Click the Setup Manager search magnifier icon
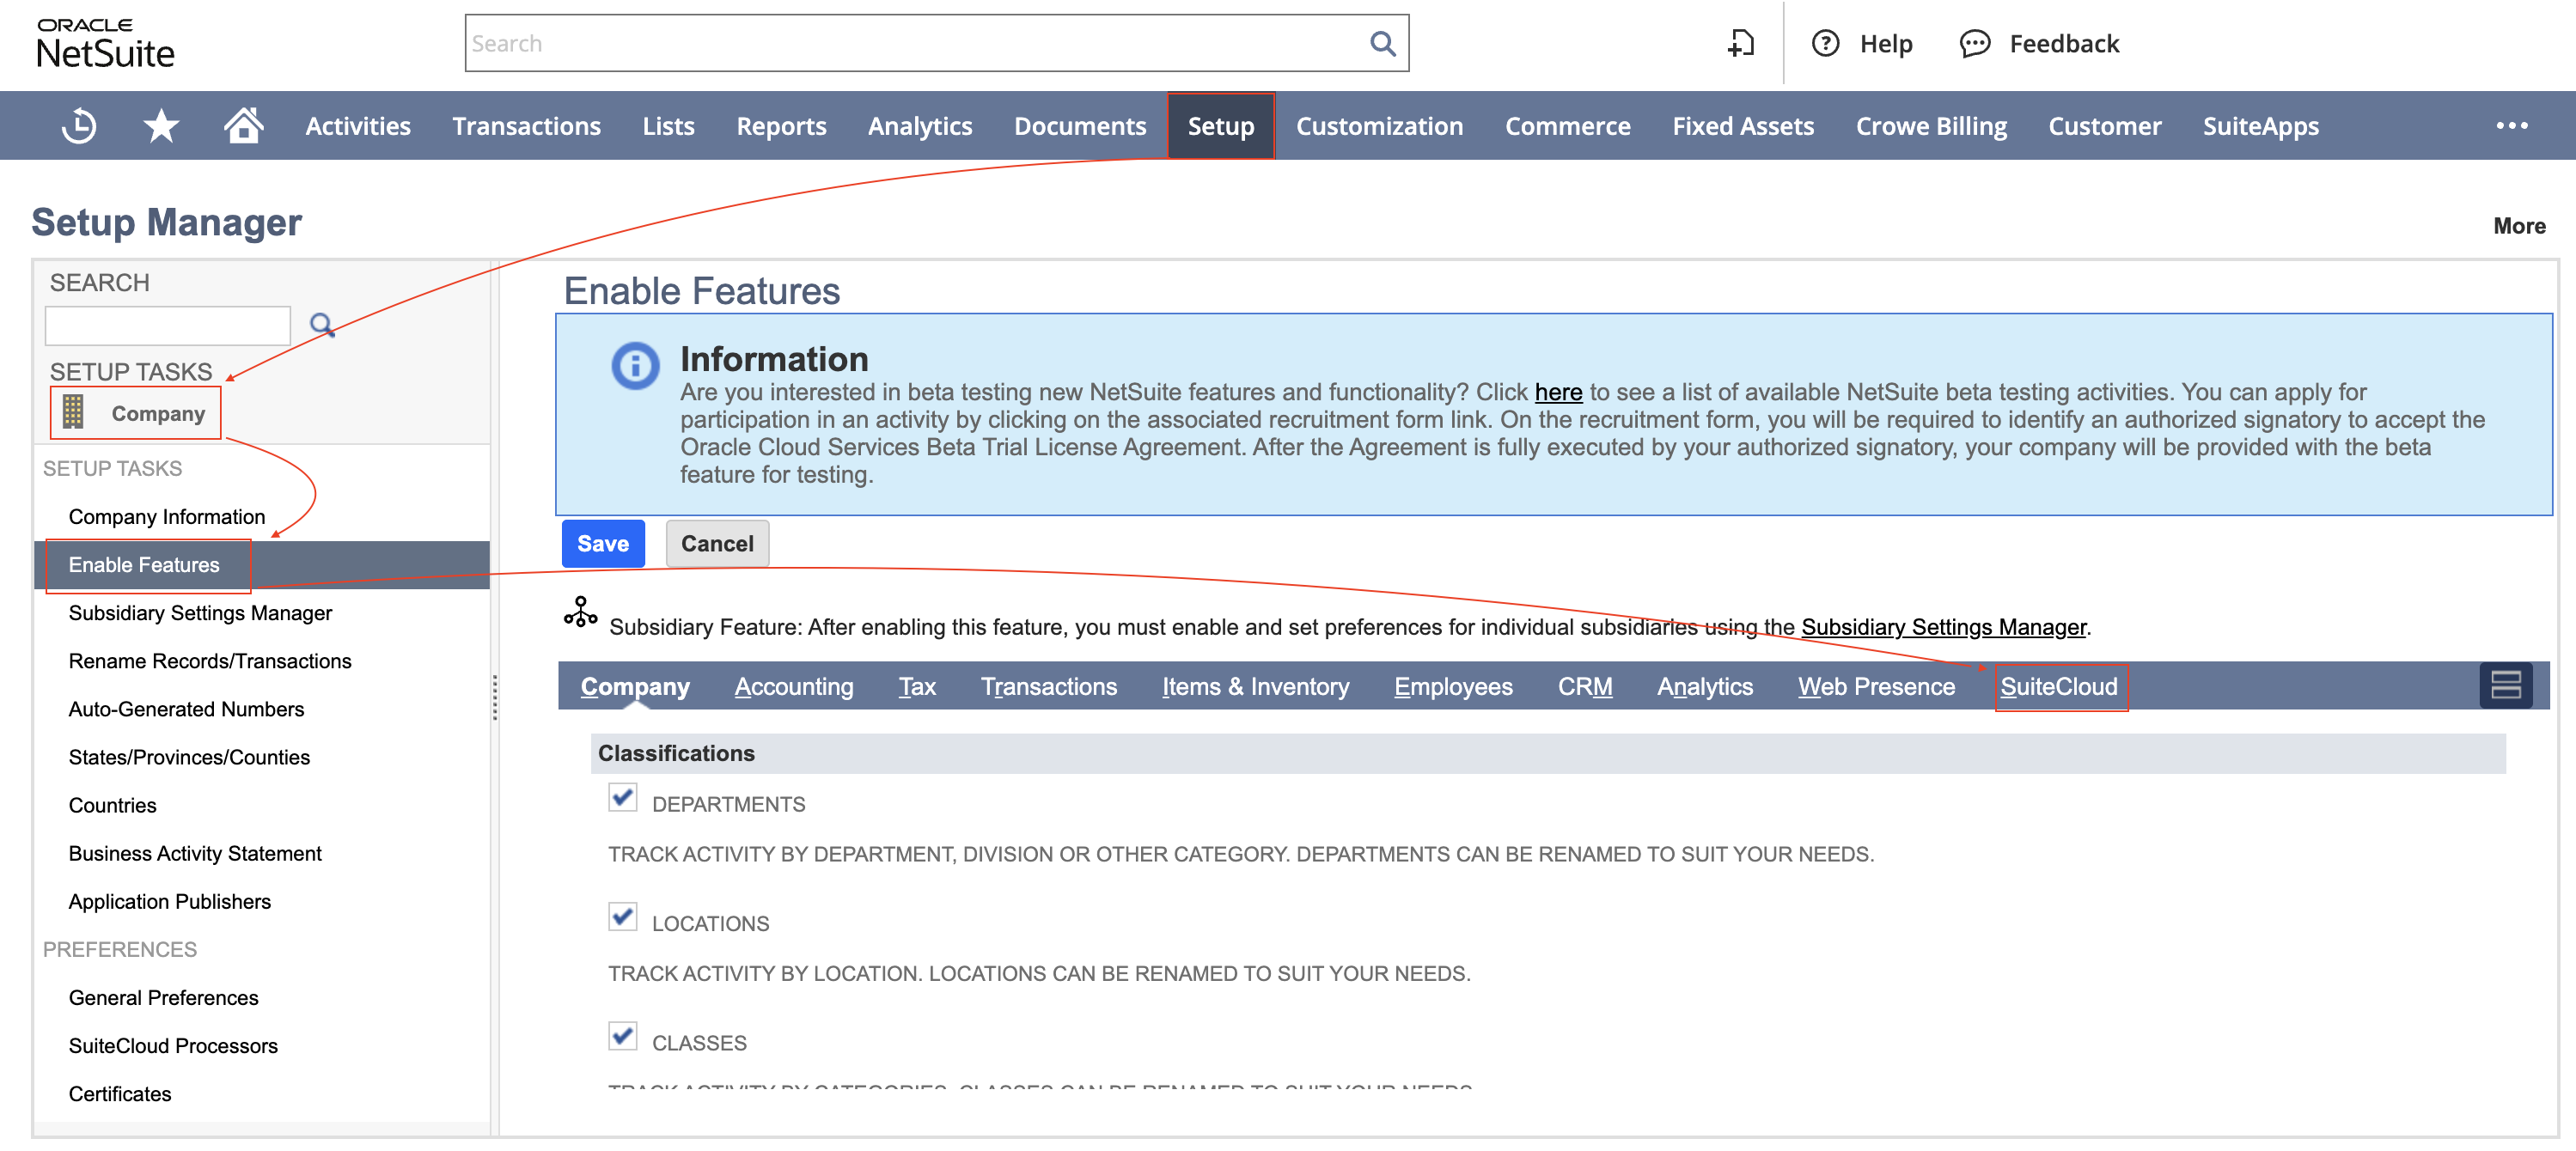 pyautogui.click(x=321, y=325)
